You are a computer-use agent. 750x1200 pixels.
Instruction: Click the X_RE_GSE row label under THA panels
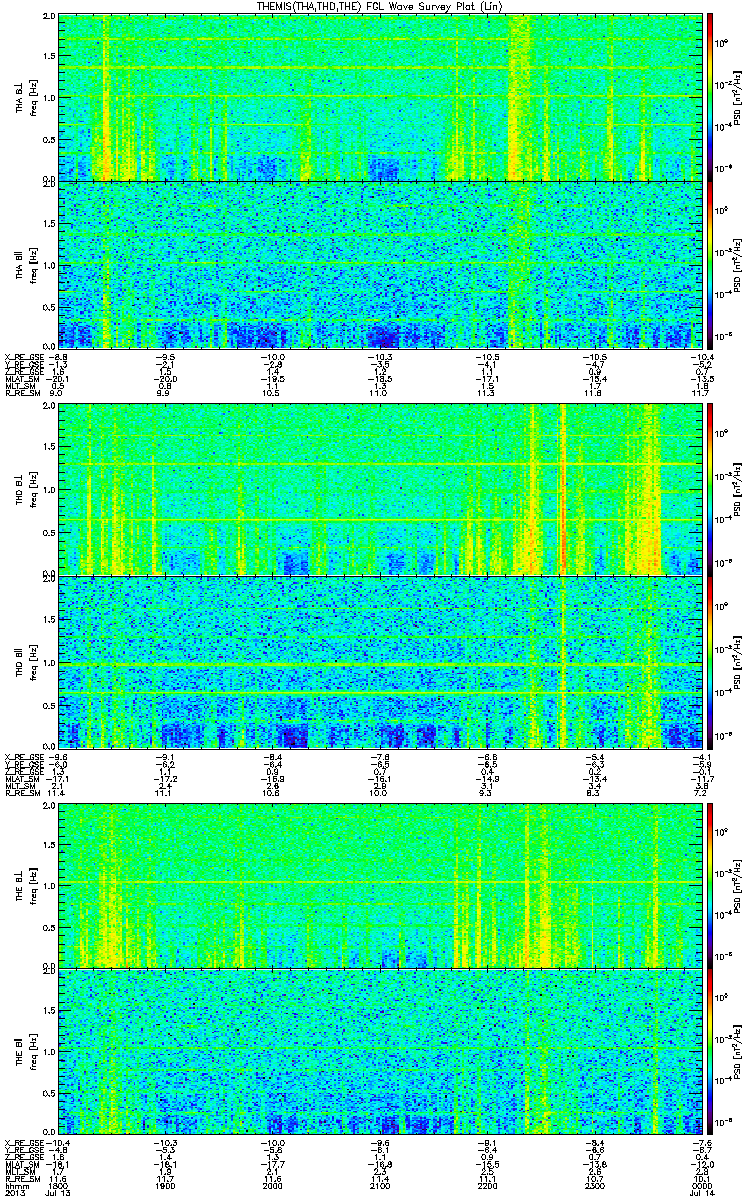[24, 355]
